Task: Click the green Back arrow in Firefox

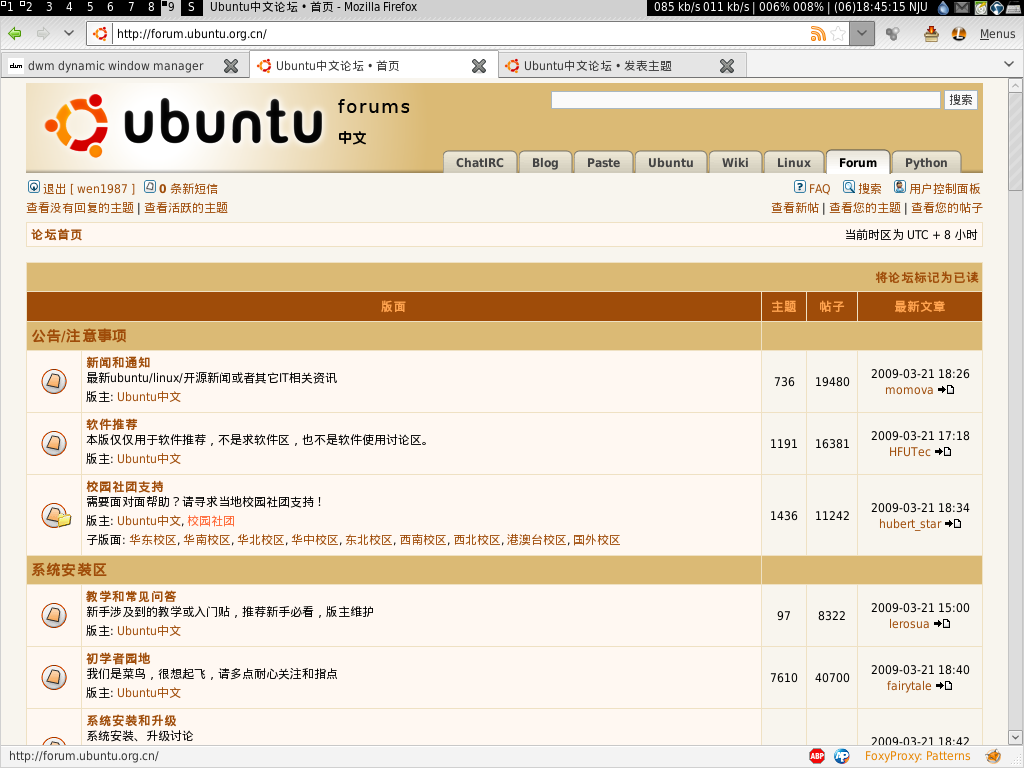Action: click(x=15, y=33)
